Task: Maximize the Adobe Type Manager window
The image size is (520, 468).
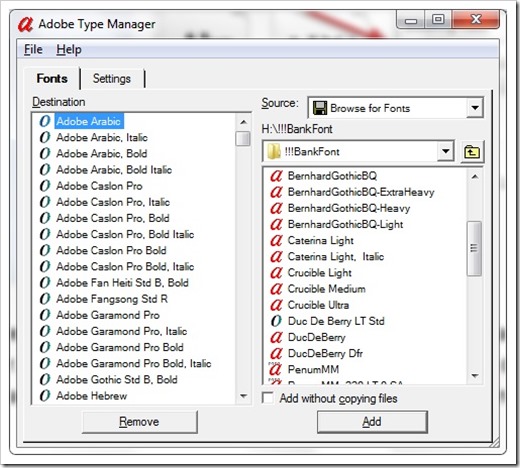Action: (x=438, y=20)
